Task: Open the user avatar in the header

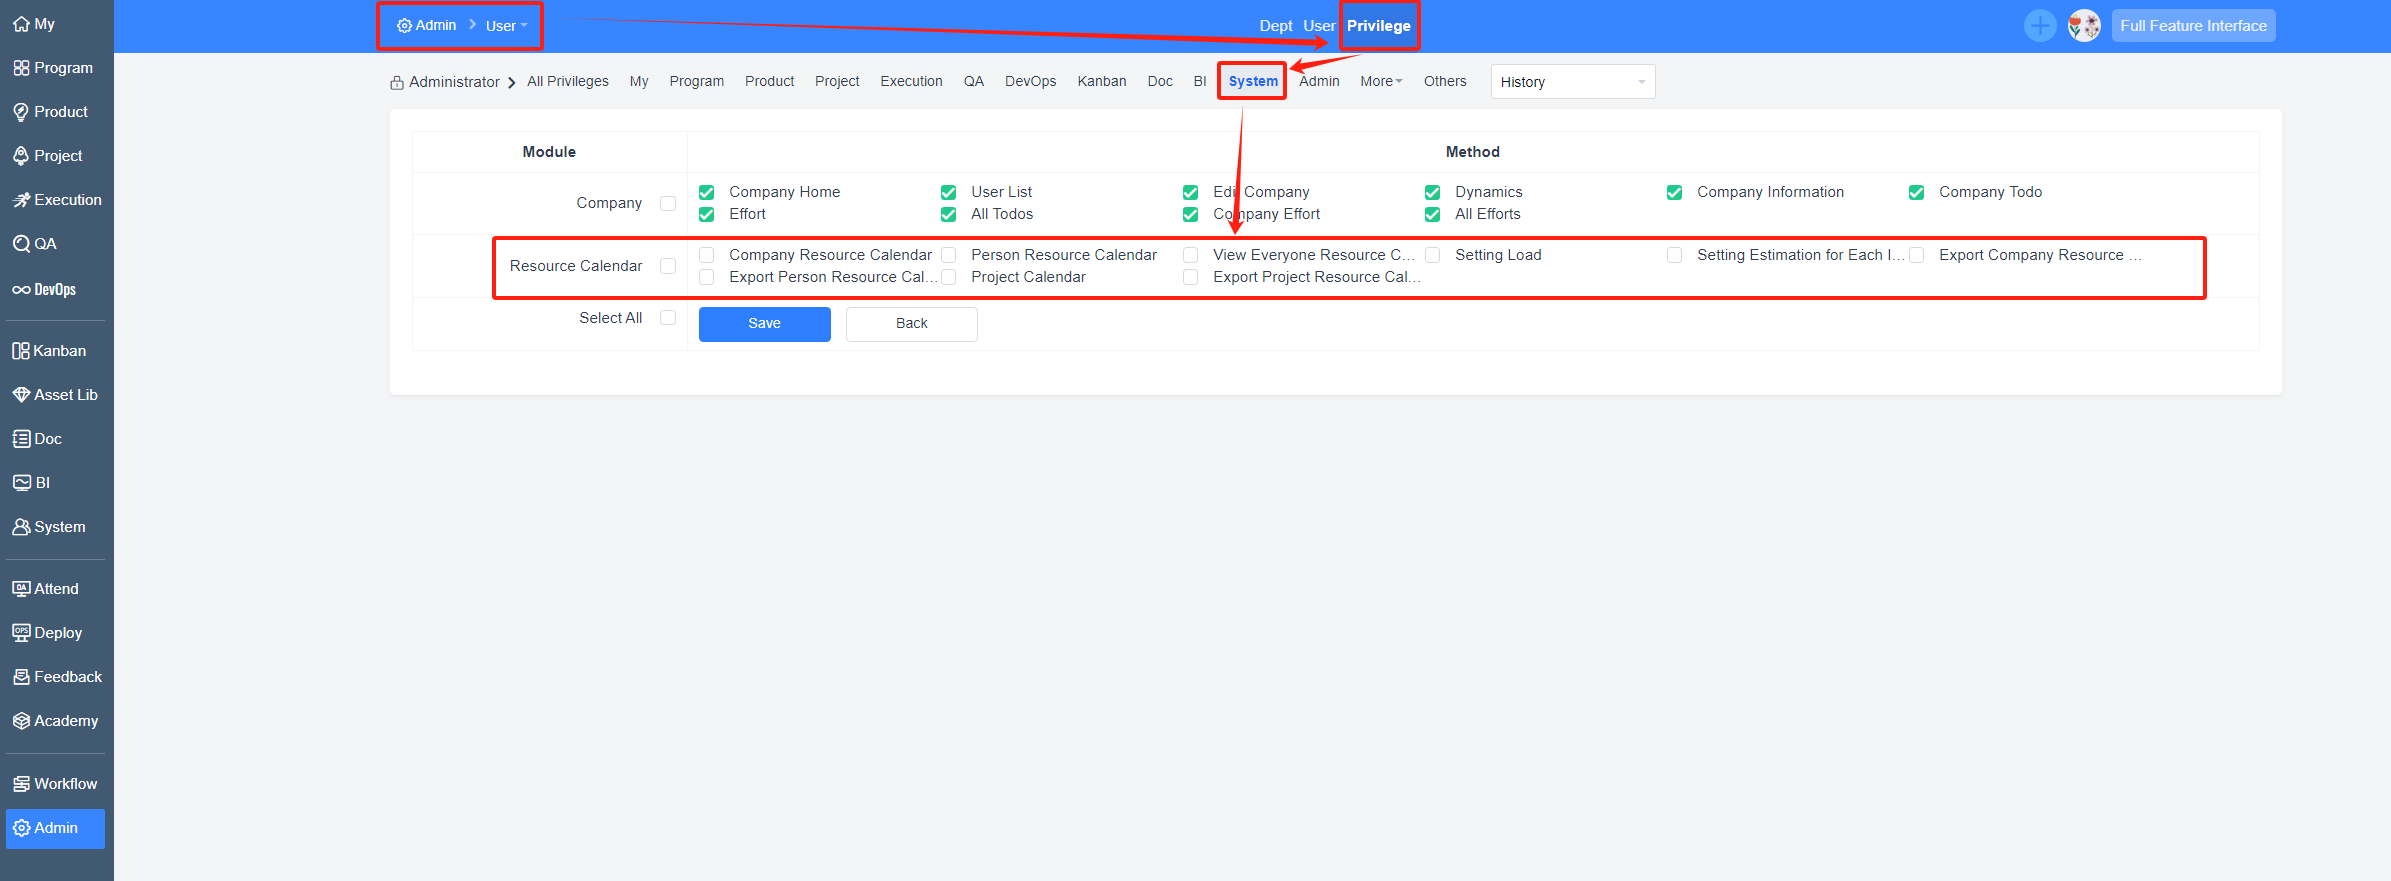Action: coord(2084,26)
